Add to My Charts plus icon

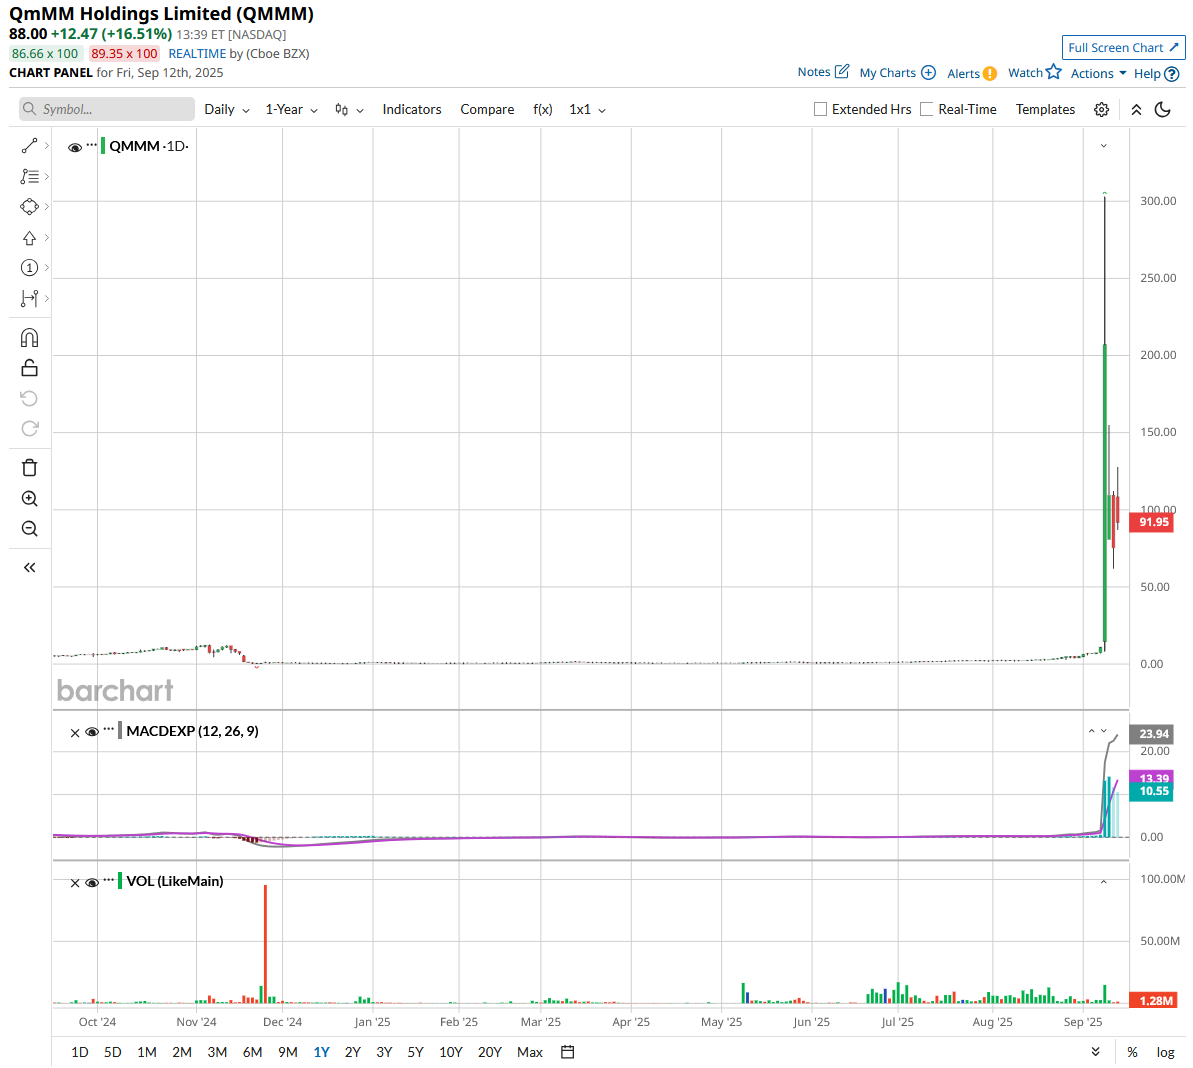928,72
